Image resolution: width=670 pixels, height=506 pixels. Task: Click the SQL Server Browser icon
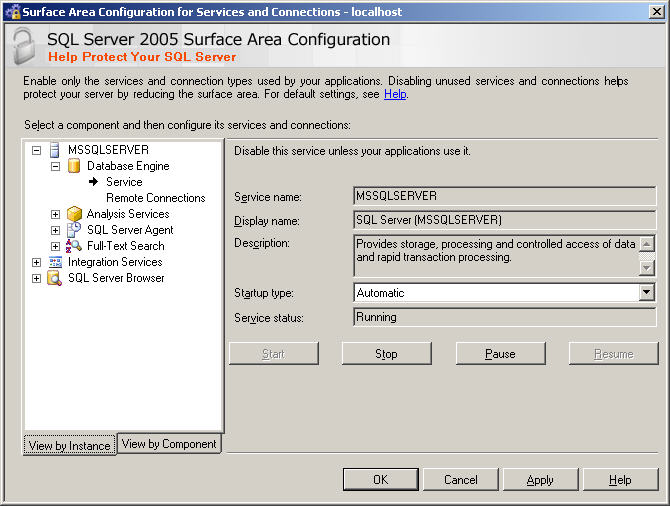click(54, 278)
